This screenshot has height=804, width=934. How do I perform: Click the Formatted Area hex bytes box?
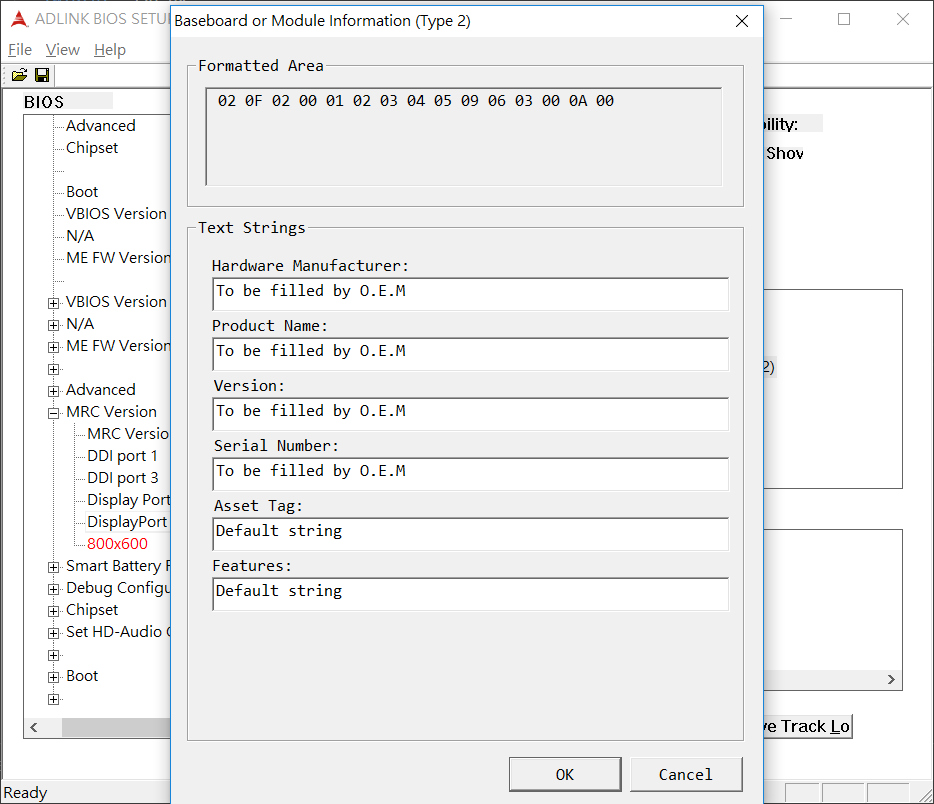click(x=463, y=137)
